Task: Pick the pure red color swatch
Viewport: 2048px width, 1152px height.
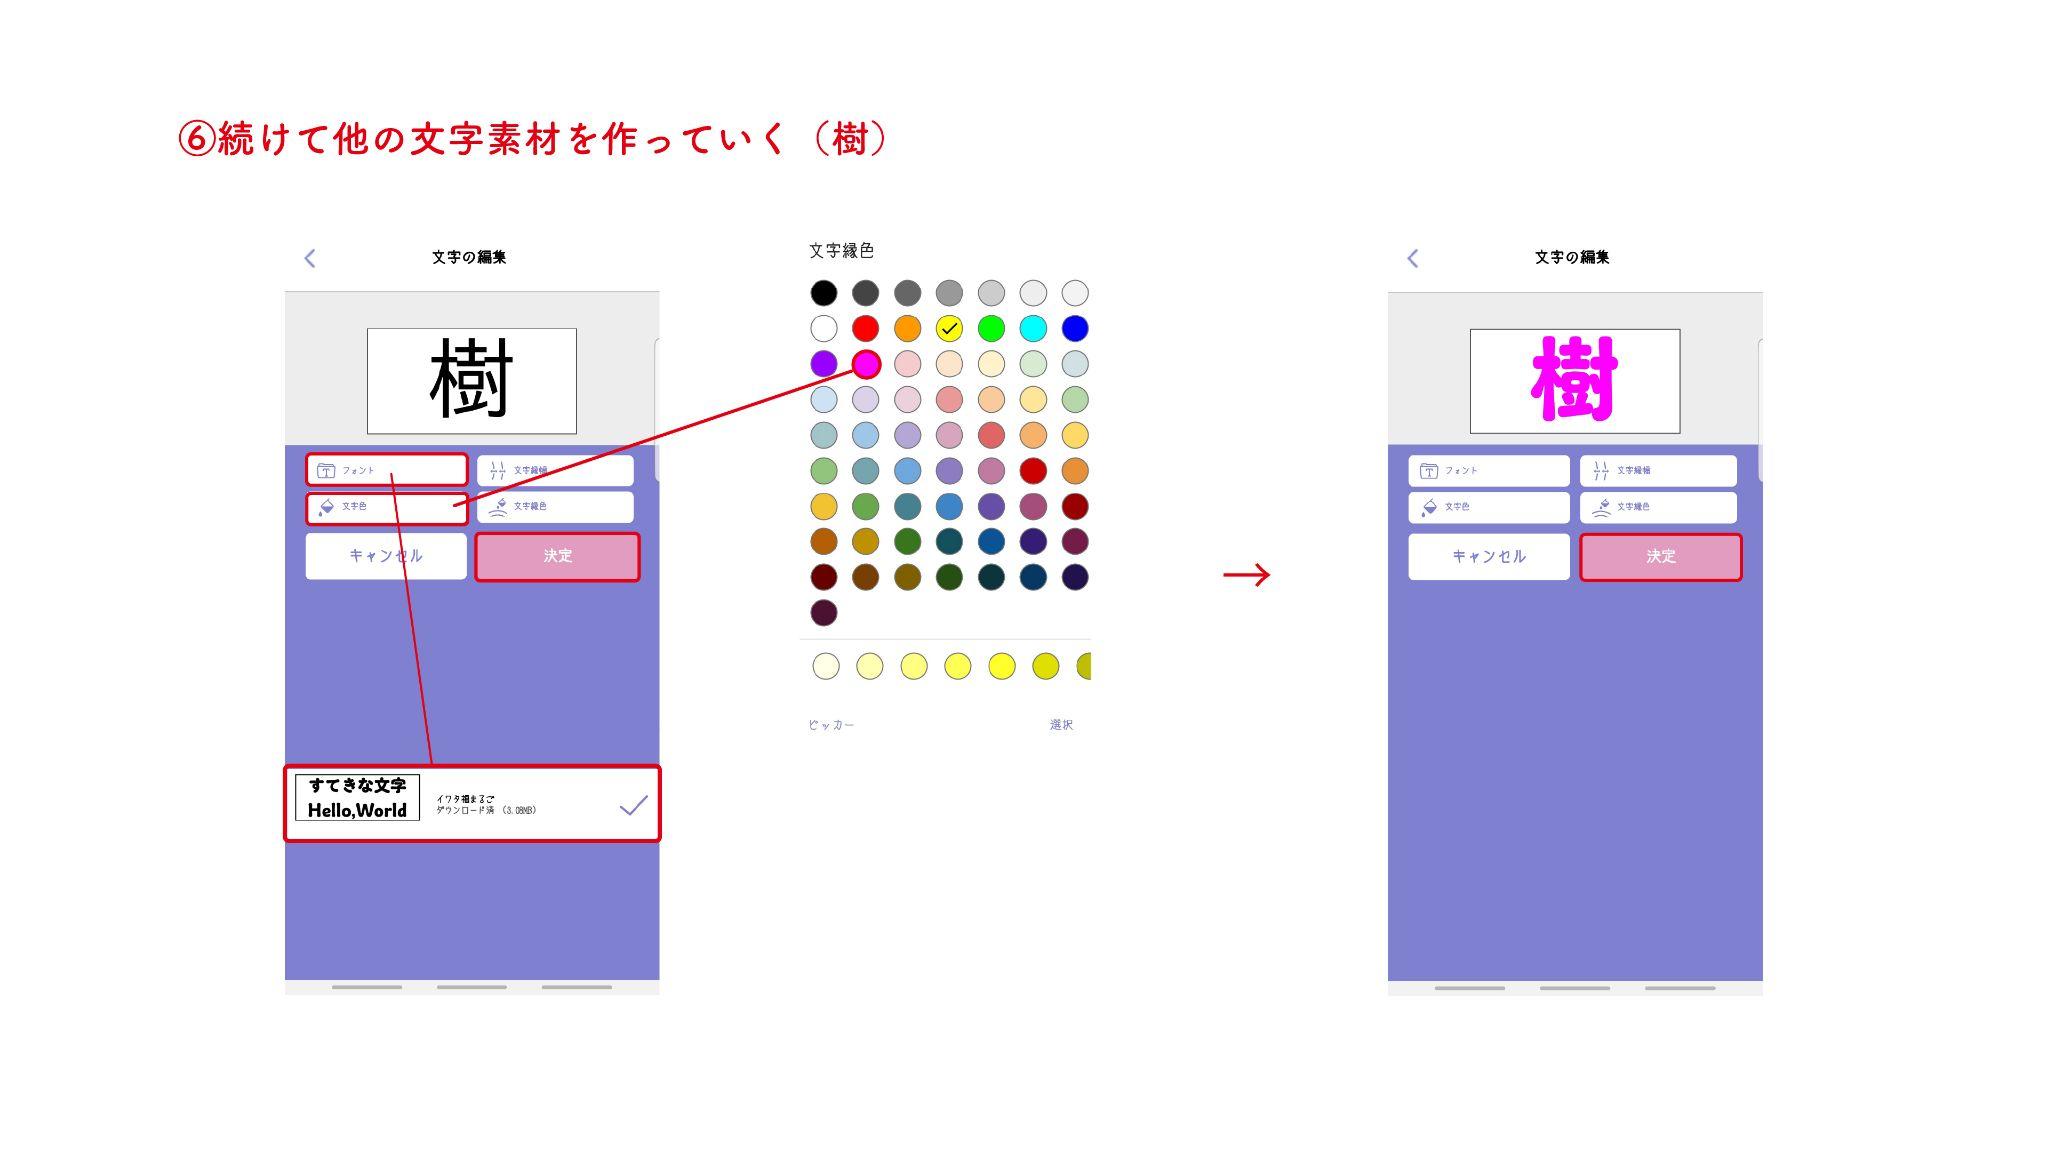Action: click(x=865, y=328)
